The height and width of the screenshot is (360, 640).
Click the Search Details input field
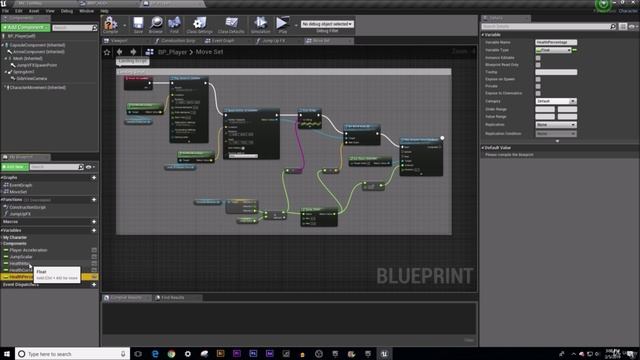546,27
